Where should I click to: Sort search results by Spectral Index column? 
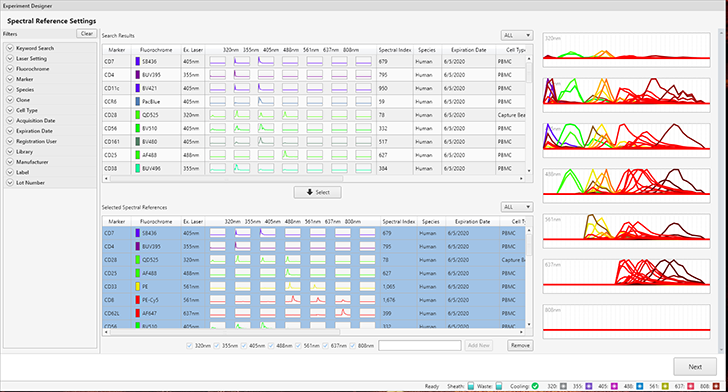point(395,50)
